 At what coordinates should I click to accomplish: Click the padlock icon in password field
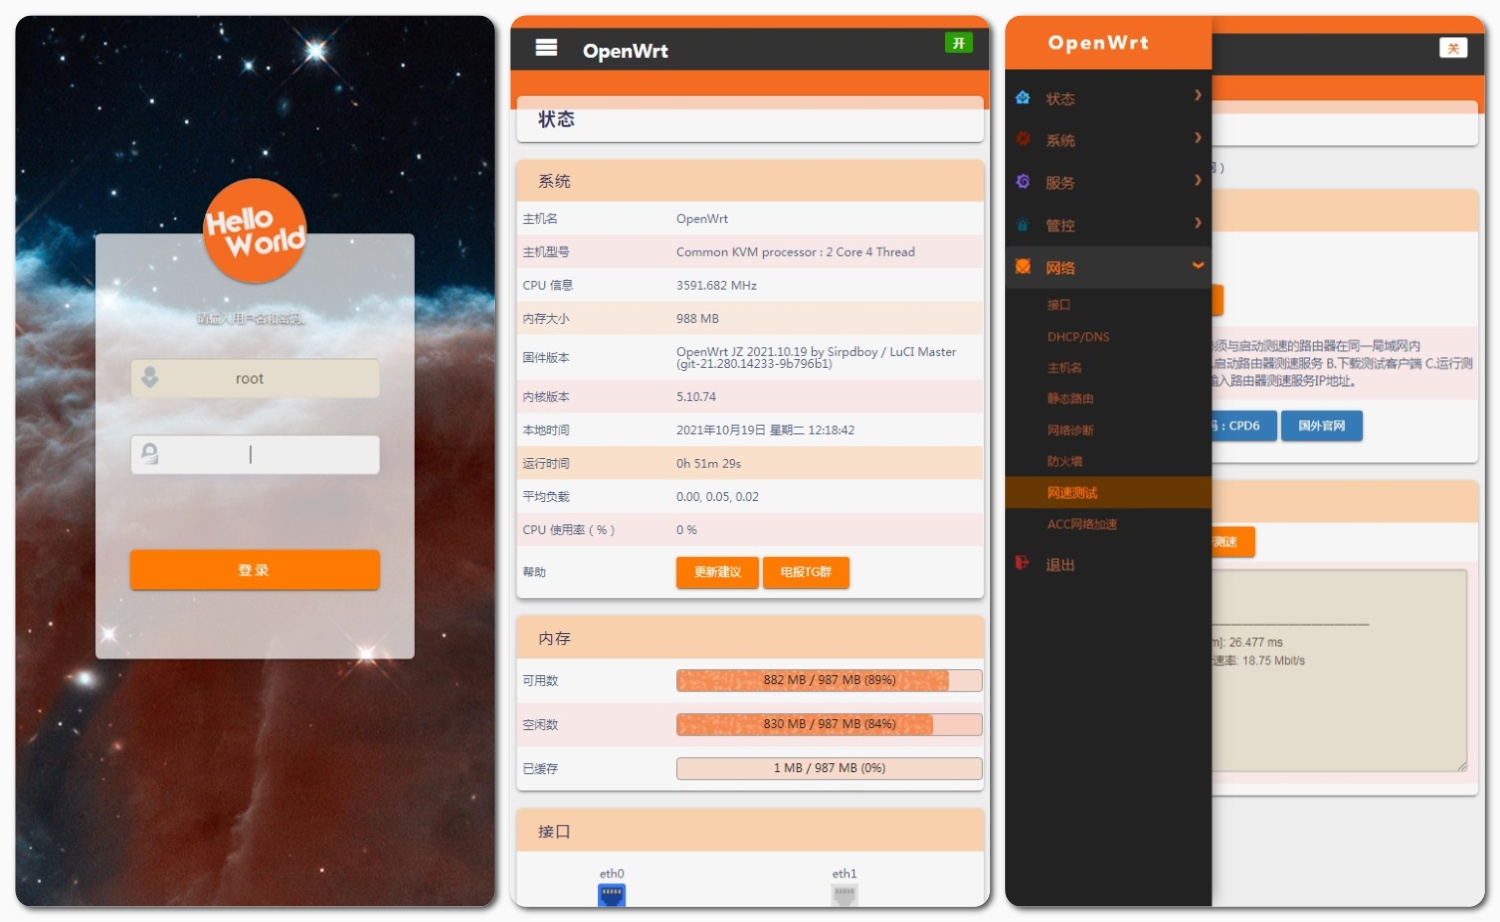point(150,453)
